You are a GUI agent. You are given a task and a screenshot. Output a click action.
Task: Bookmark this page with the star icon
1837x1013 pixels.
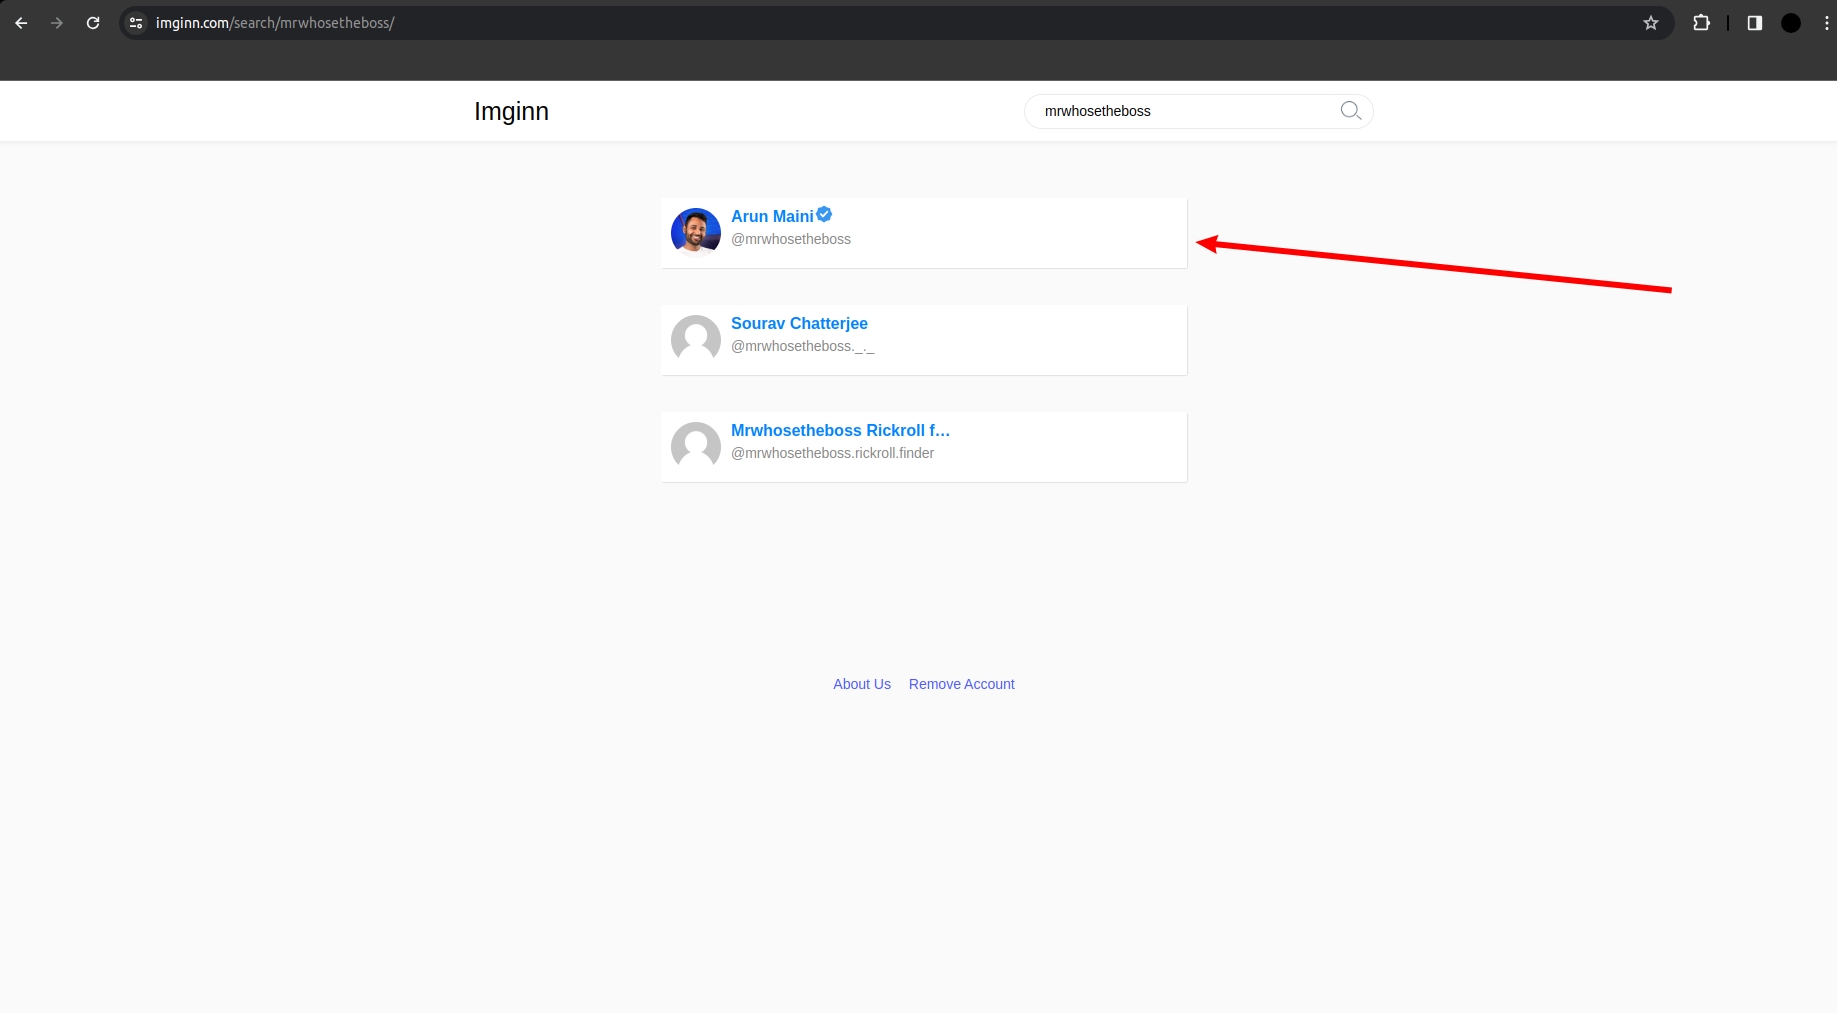click(1650, 23)
